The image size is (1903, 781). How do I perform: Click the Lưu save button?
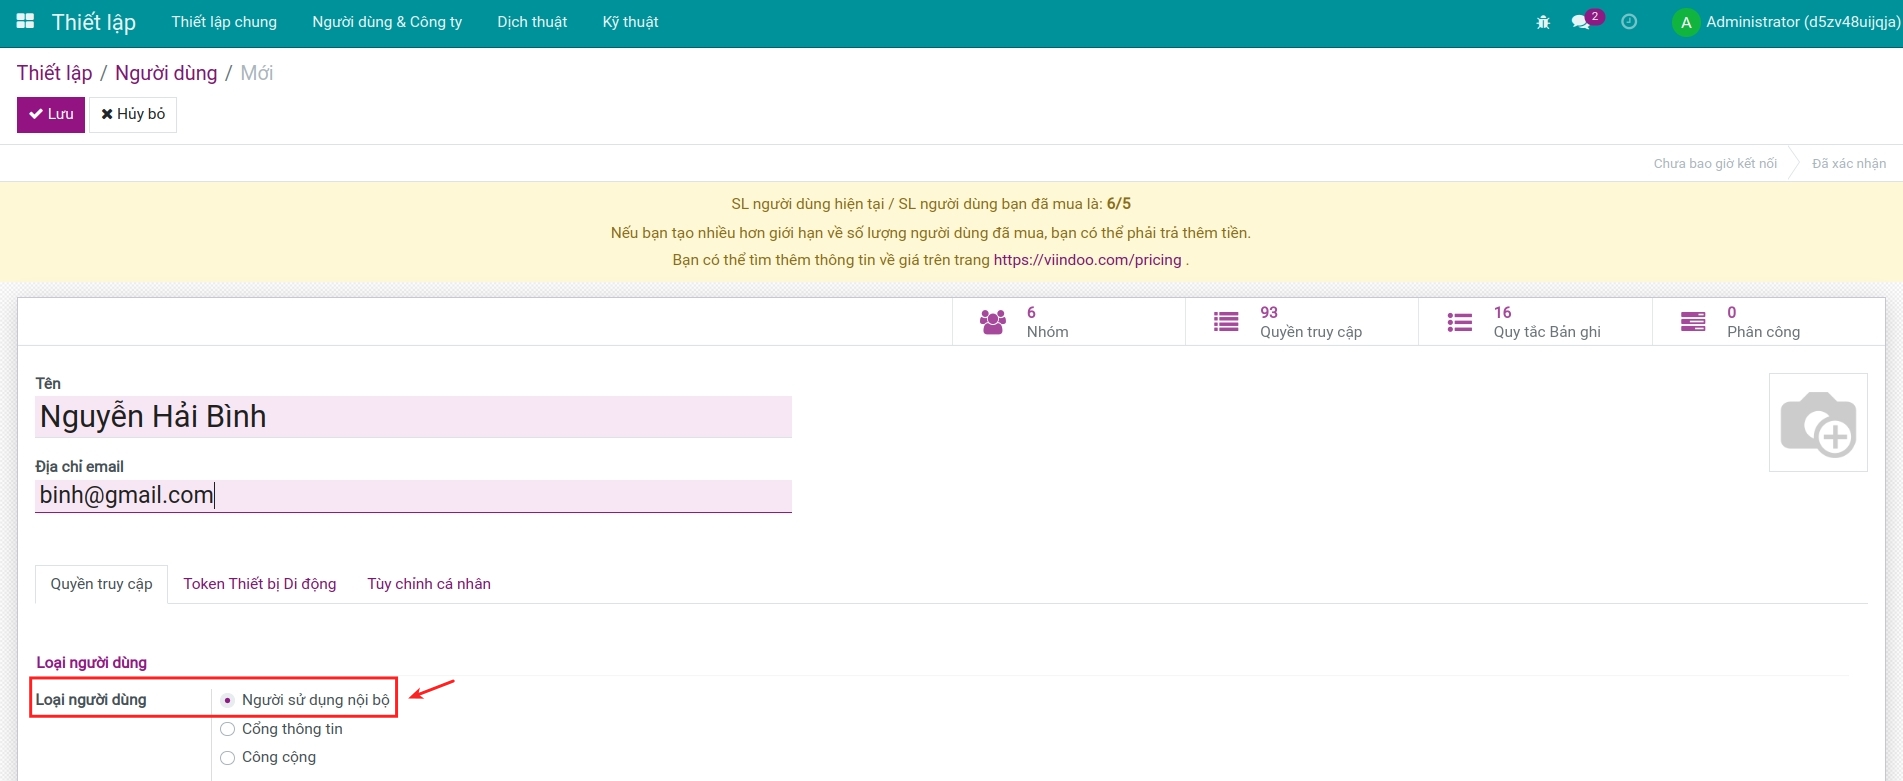(x=51, y=114)
